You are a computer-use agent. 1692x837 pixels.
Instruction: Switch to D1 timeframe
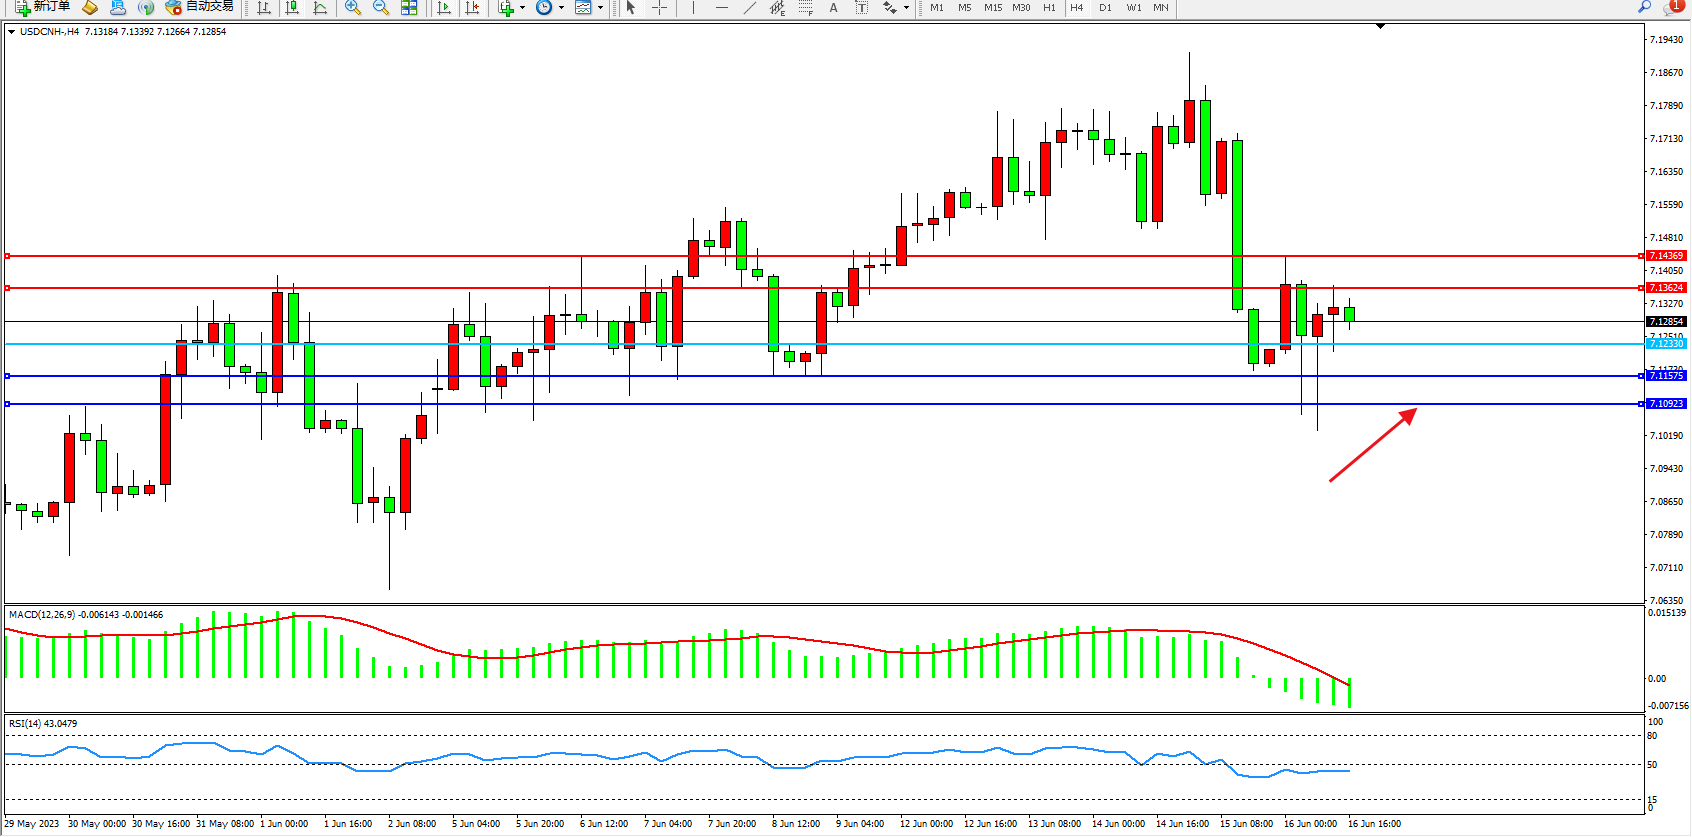[1105, 8]
